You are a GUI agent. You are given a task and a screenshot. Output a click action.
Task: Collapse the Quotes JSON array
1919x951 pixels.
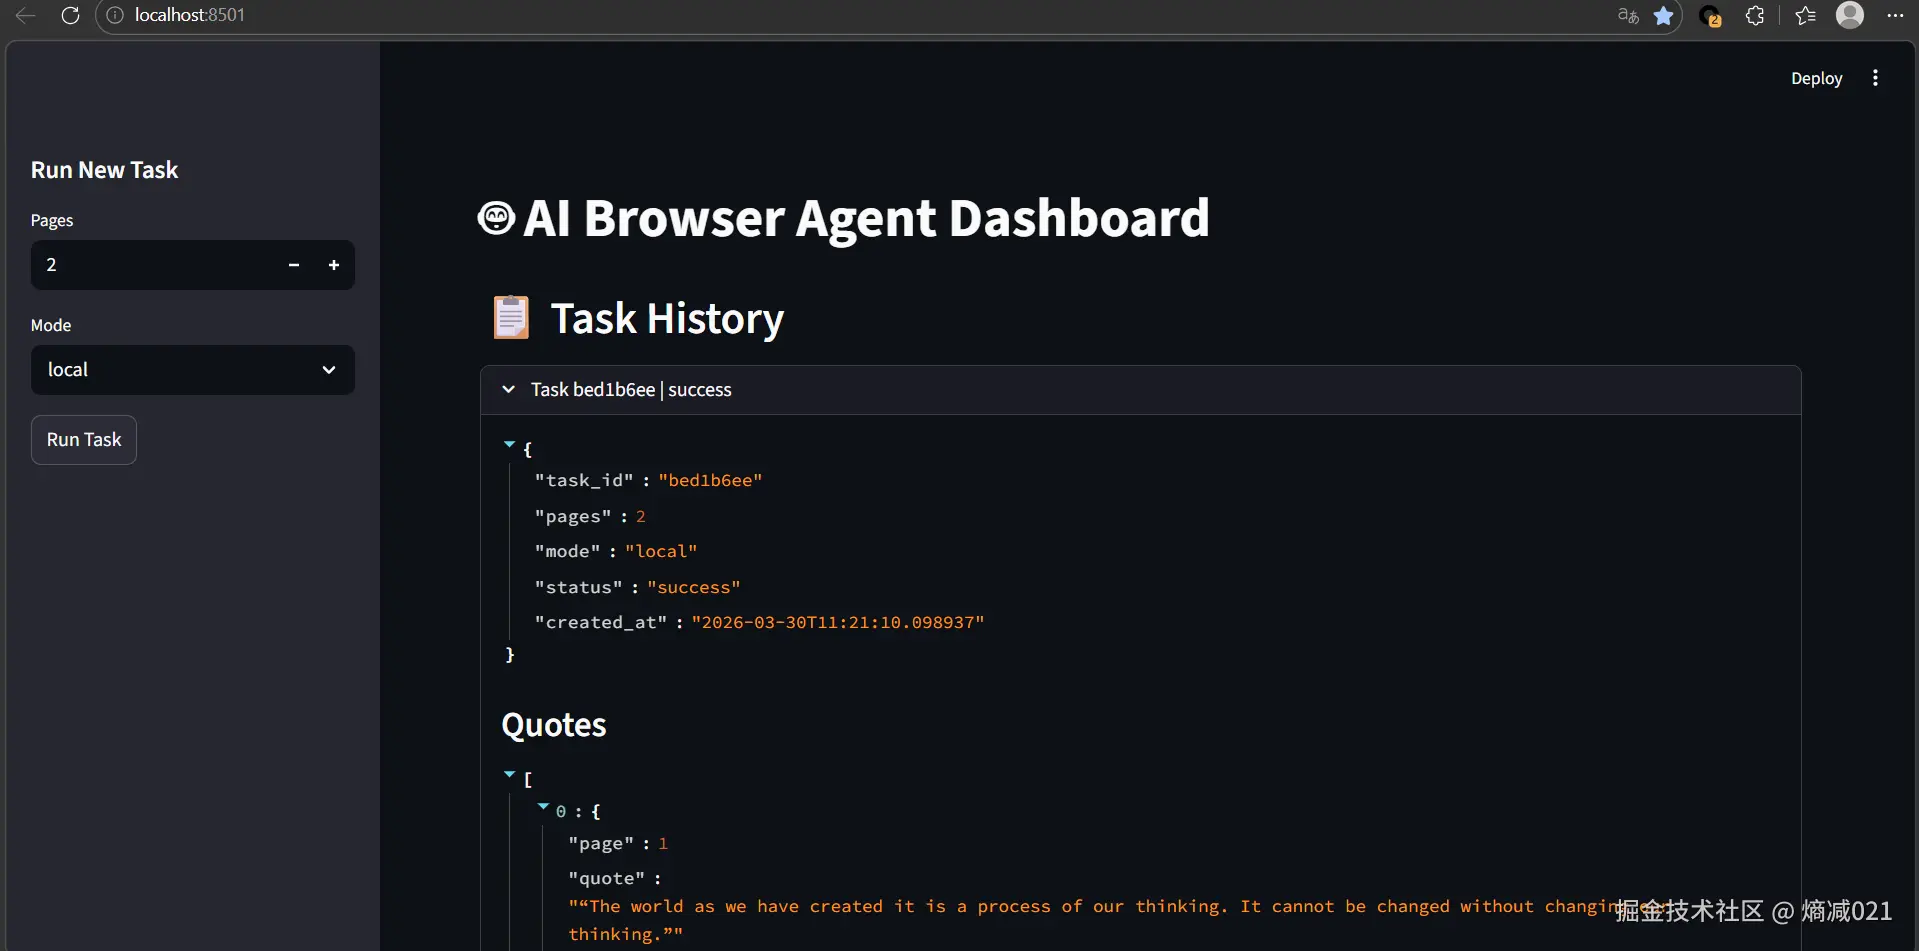pos(510,774)
